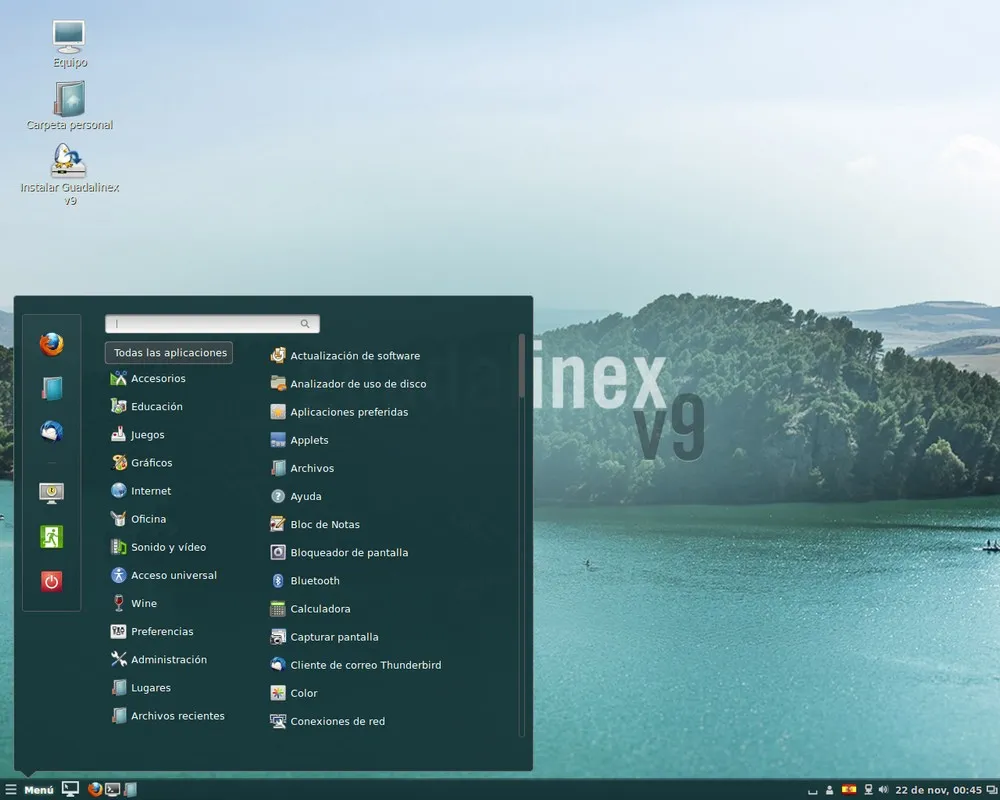Viewport: 1000px width, 800px height.
Task: Open a terminal from the taskbar
Action: pyautogui.click(x=113, y=789)
